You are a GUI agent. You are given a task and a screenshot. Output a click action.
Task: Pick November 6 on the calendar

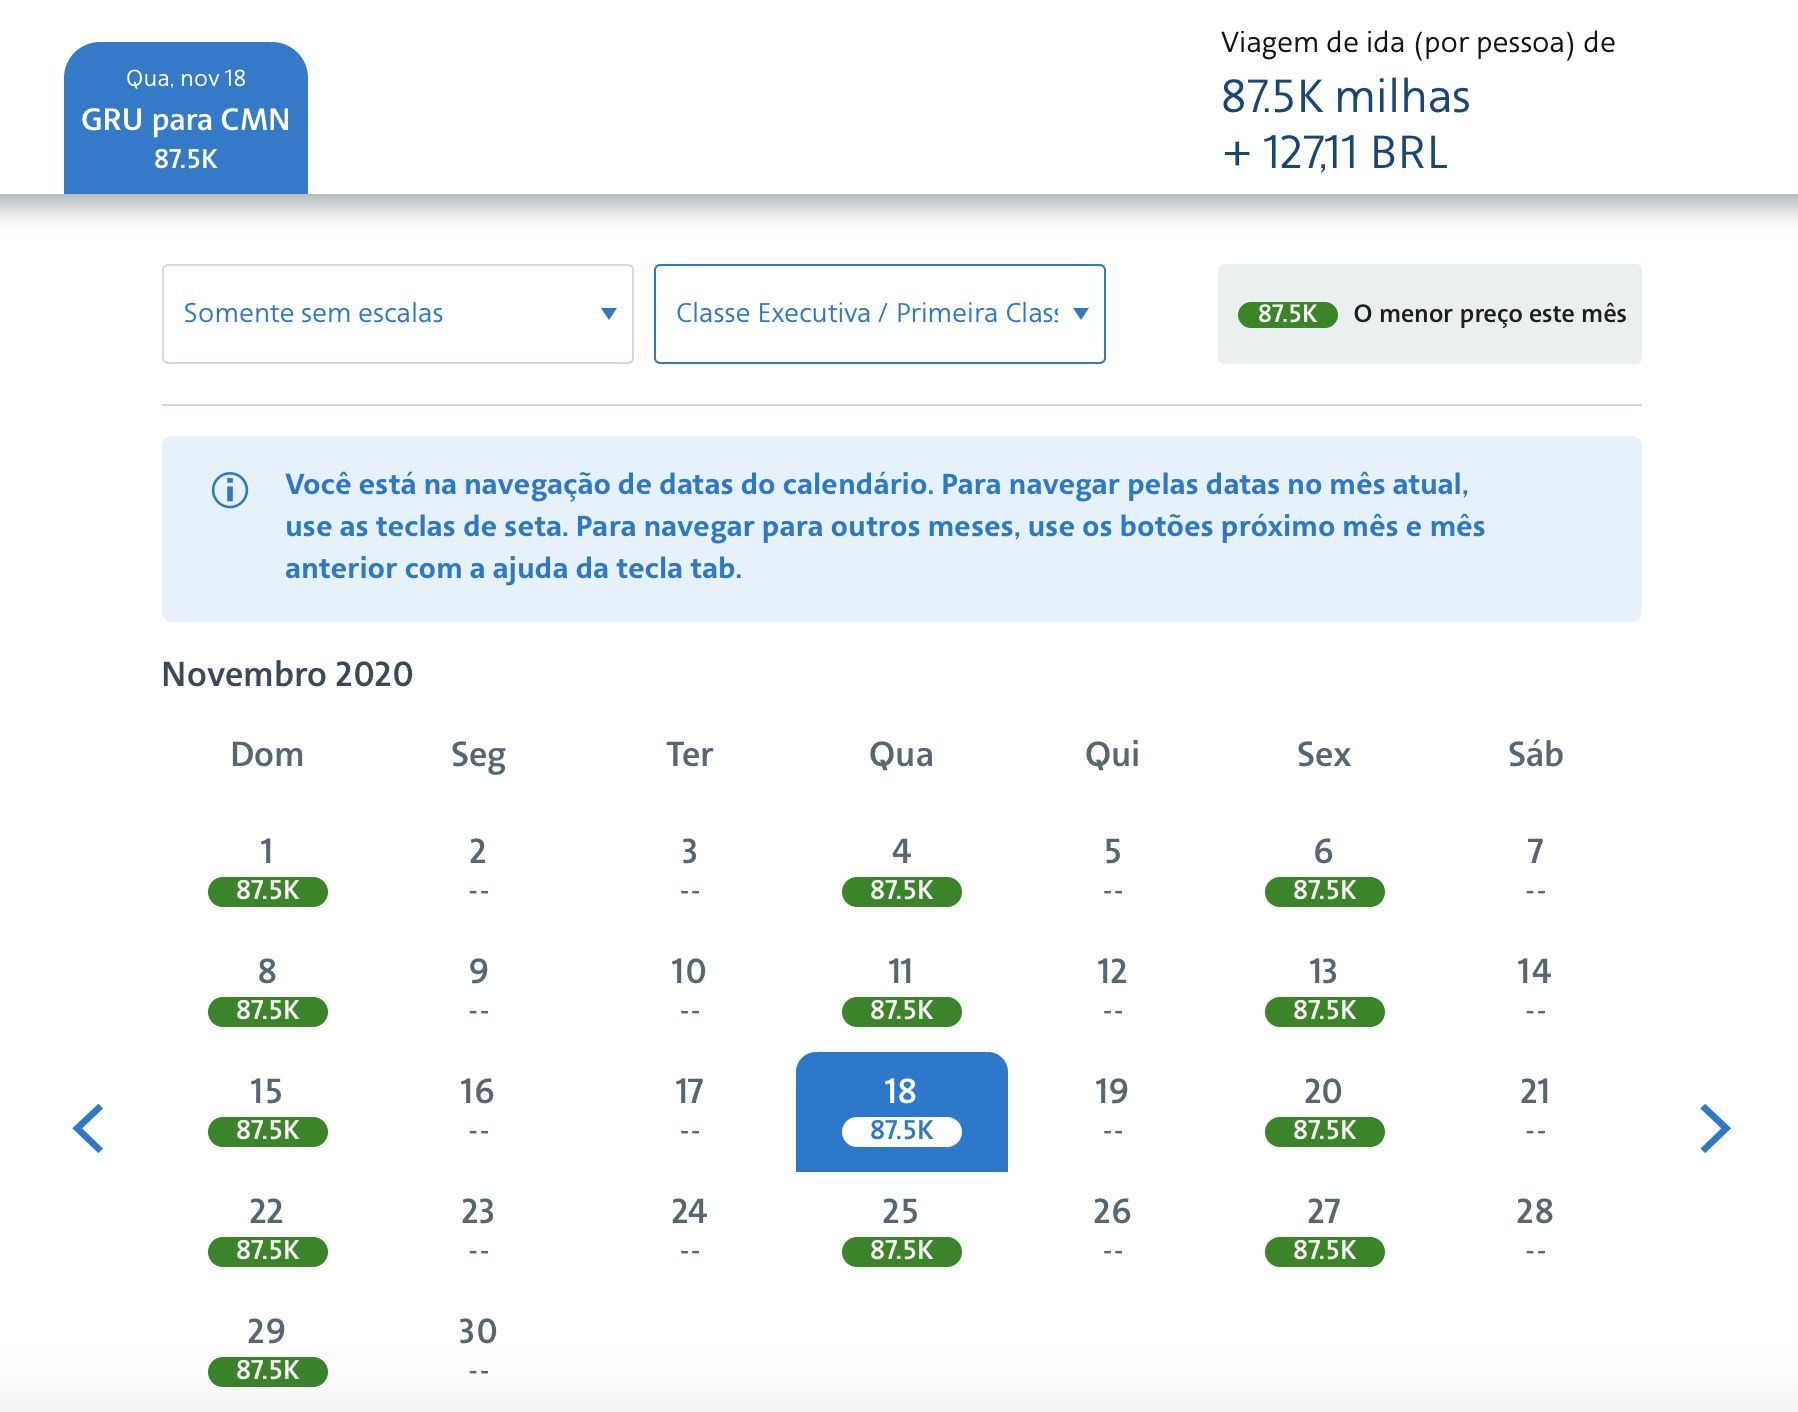(1324, 870)
